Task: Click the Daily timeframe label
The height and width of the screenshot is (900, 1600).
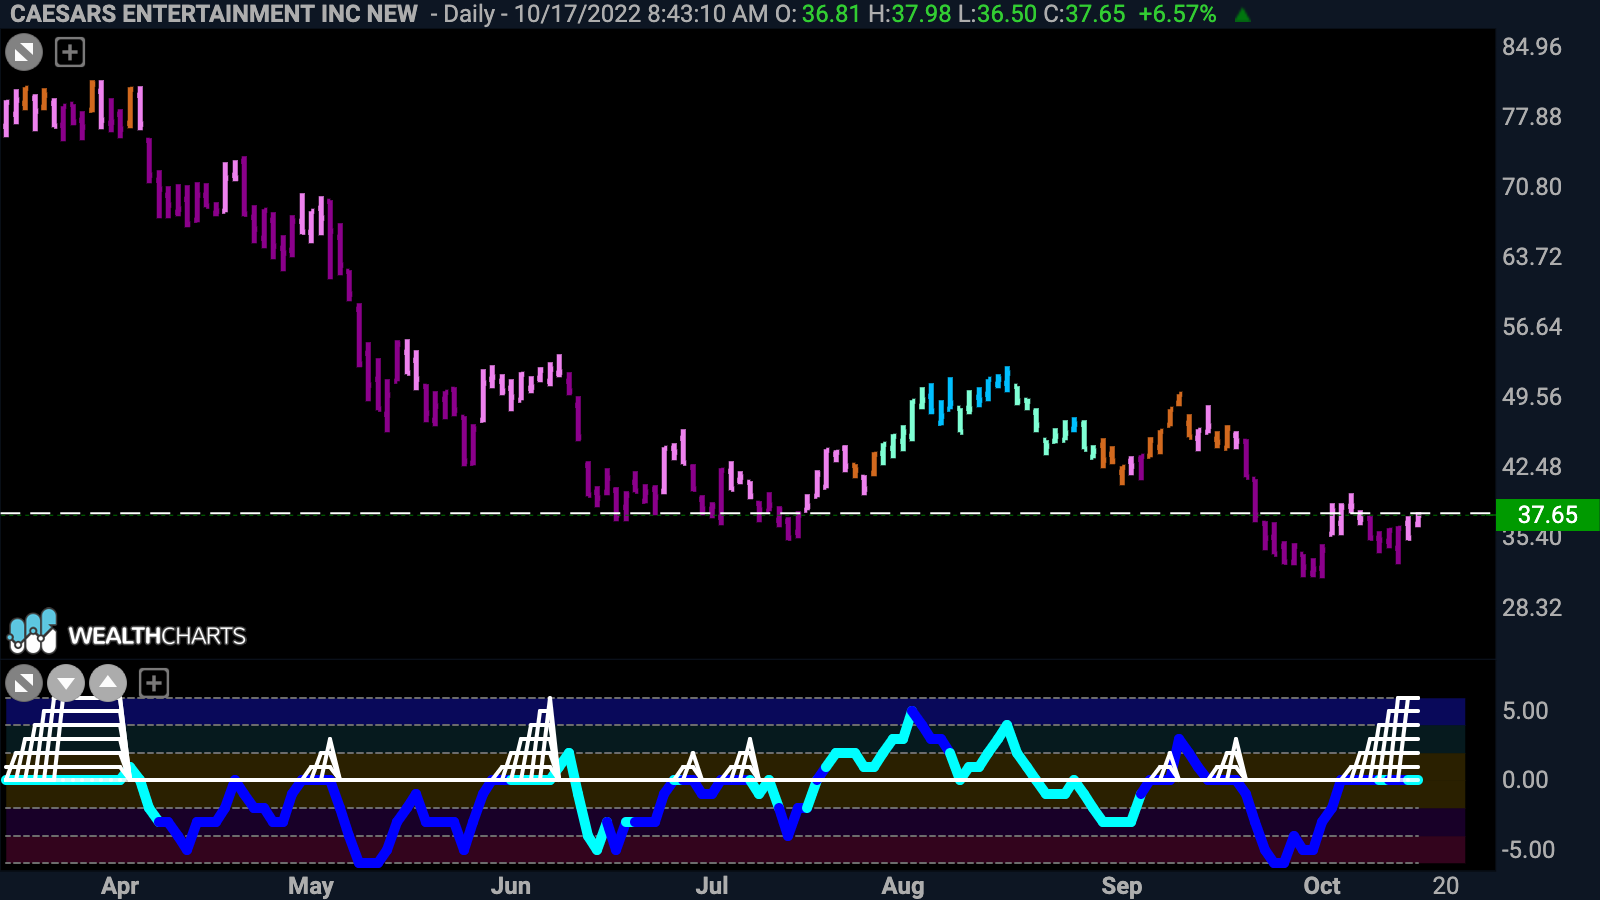Action: tap(469, 14)
